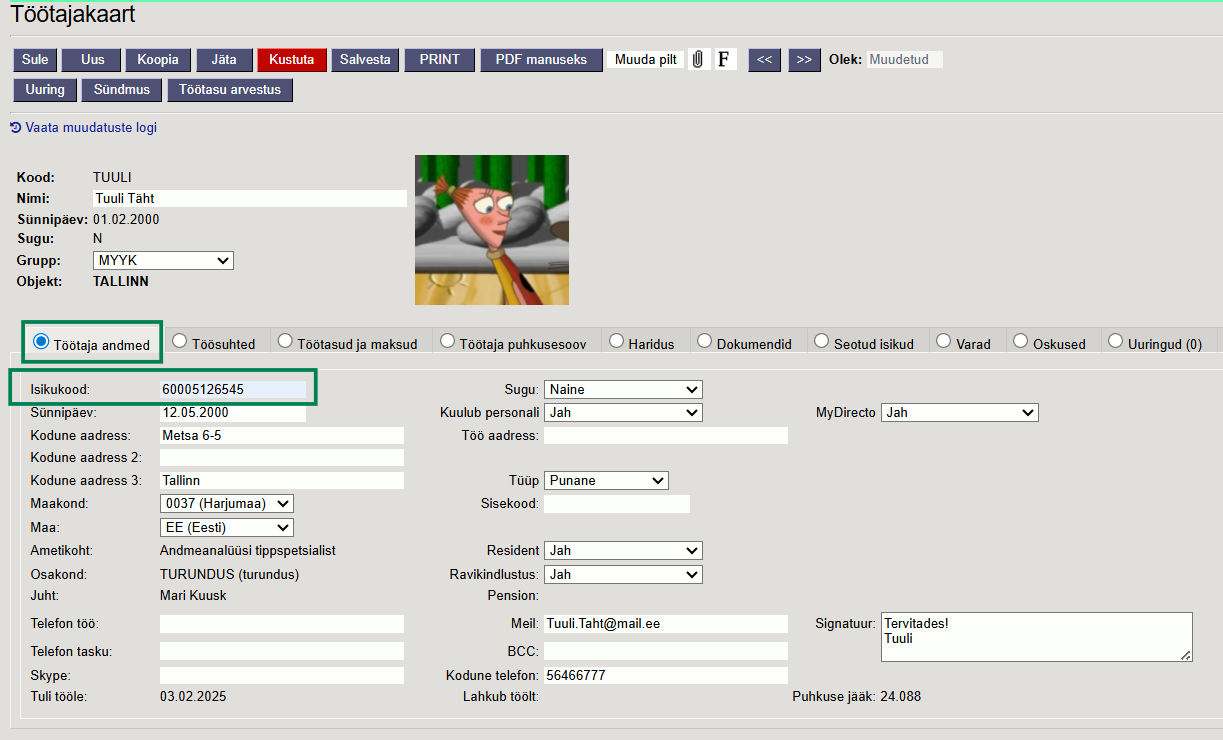Switch to the Oskused tab

pyautogui.click(x=1020, y=341)
